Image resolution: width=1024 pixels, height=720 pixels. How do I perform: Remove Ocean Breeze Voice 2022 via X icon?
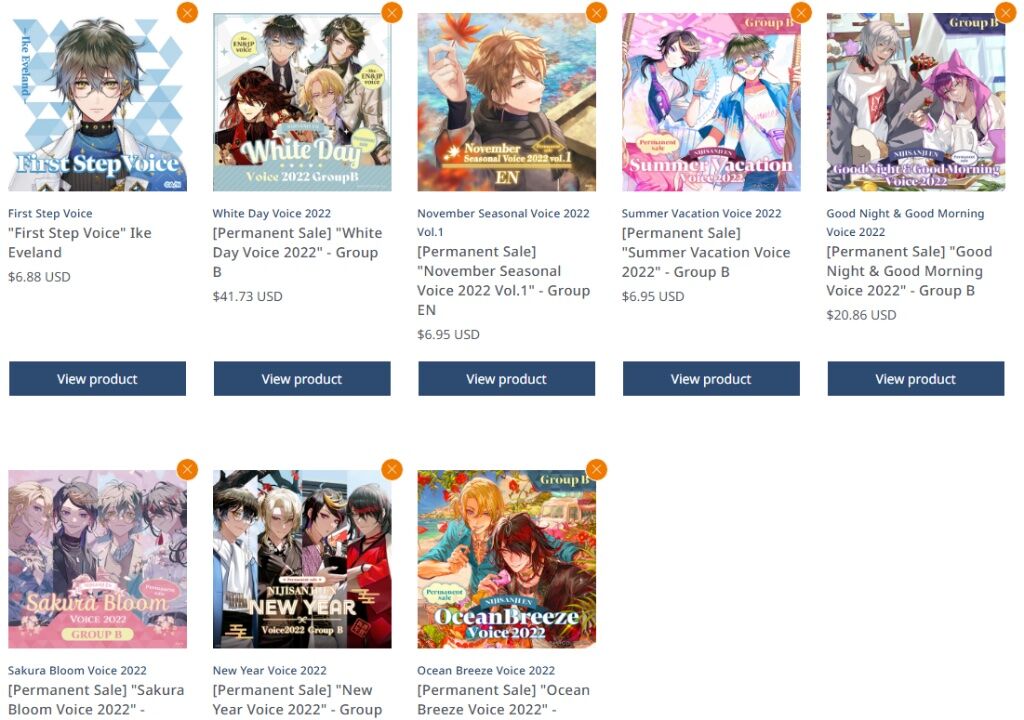[x=596, y=469]
